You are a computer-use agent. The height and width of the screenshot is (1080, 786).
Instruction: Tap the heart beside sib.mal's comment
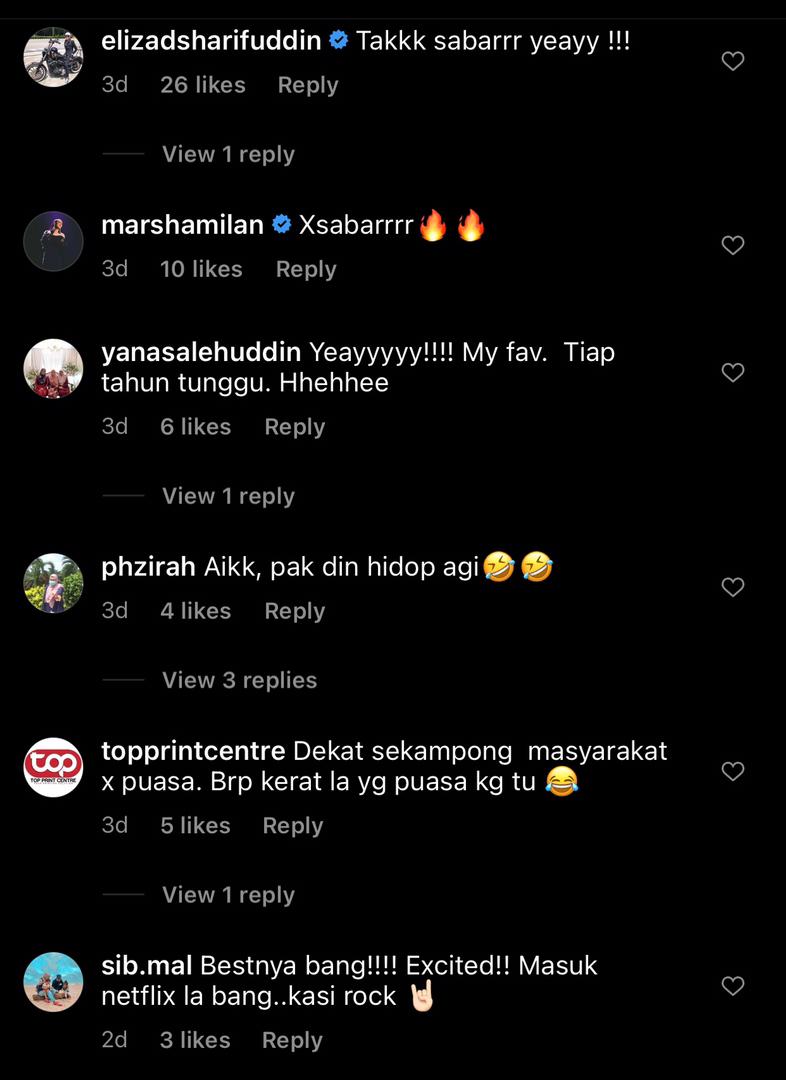[x=732, y=986]
